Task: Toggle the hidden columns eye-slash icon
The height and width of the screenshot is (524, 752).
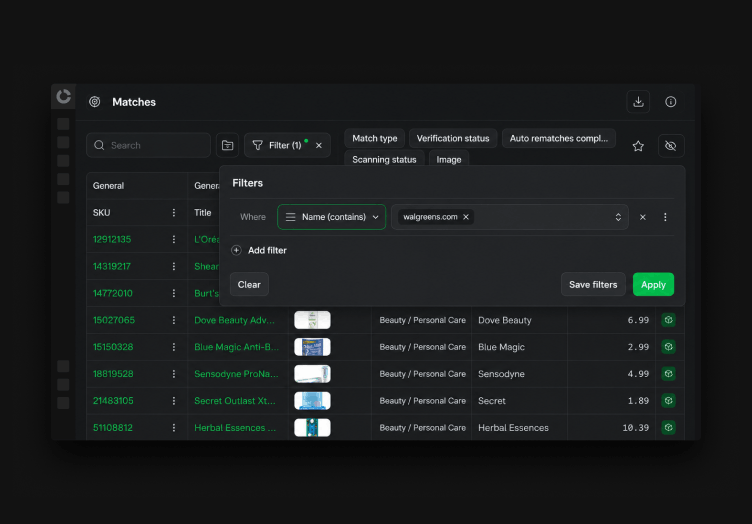Action: click(x=670, y=145)
